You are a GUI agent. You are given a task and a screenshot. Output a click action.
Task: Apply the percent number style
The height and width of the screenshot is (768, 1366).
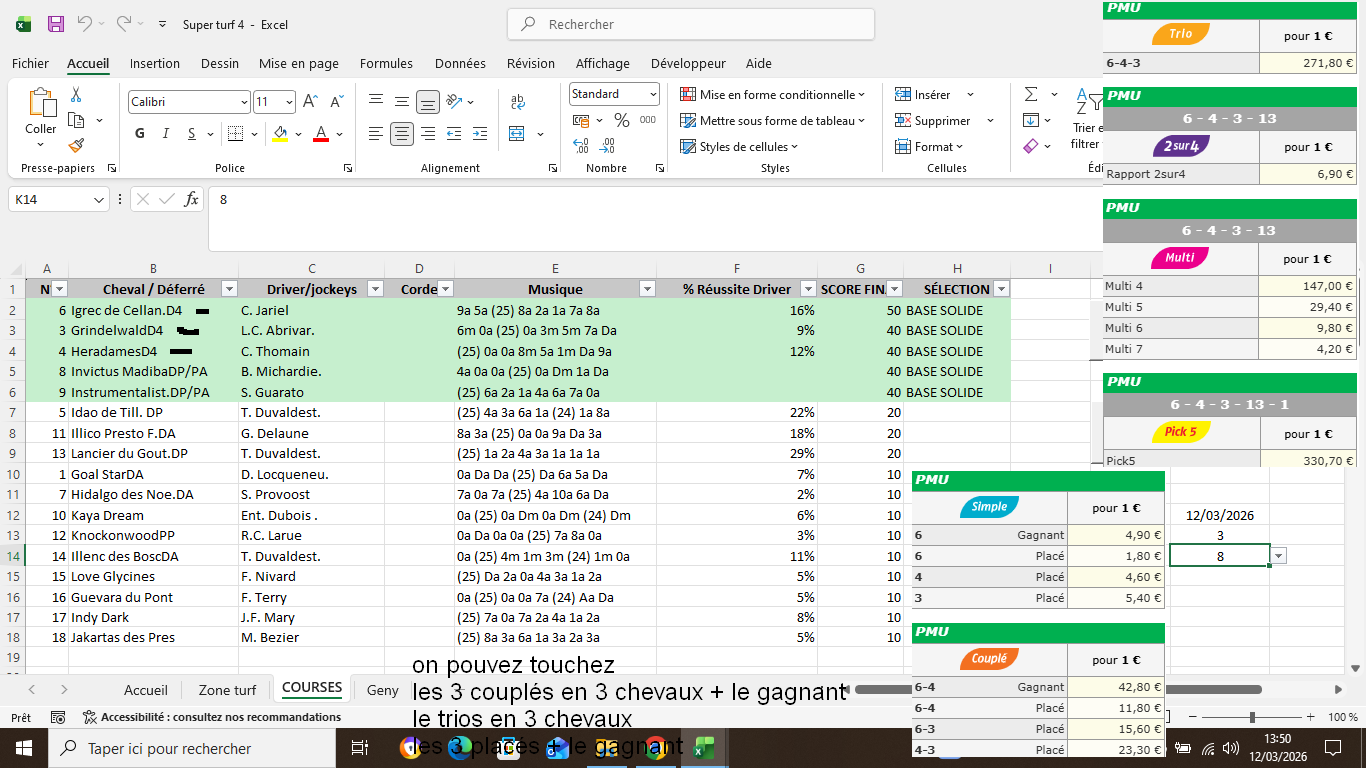(622, 120)
